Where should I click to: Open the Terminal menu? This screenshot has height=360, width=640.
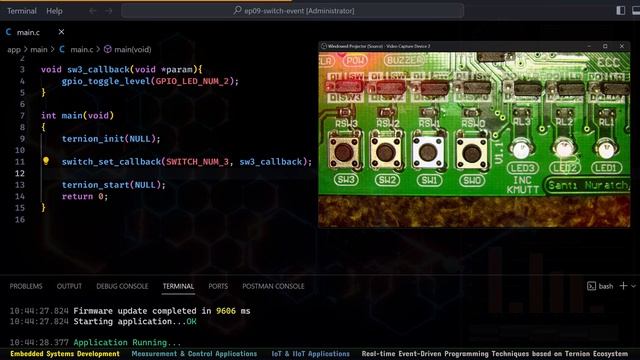click(22, 11)
